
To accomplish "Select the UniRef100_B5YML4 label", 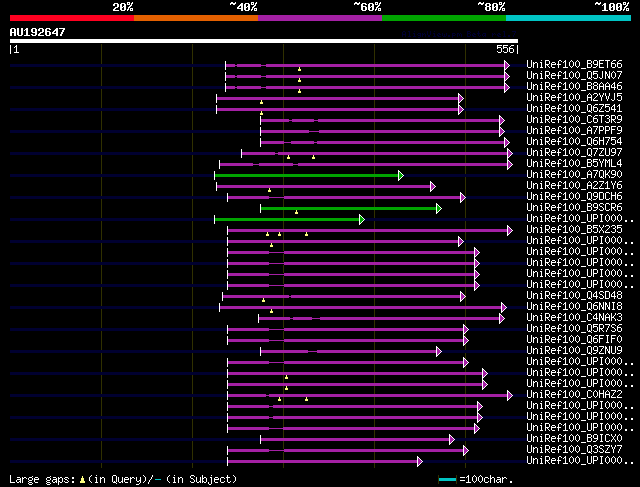I will click(574, 164).
